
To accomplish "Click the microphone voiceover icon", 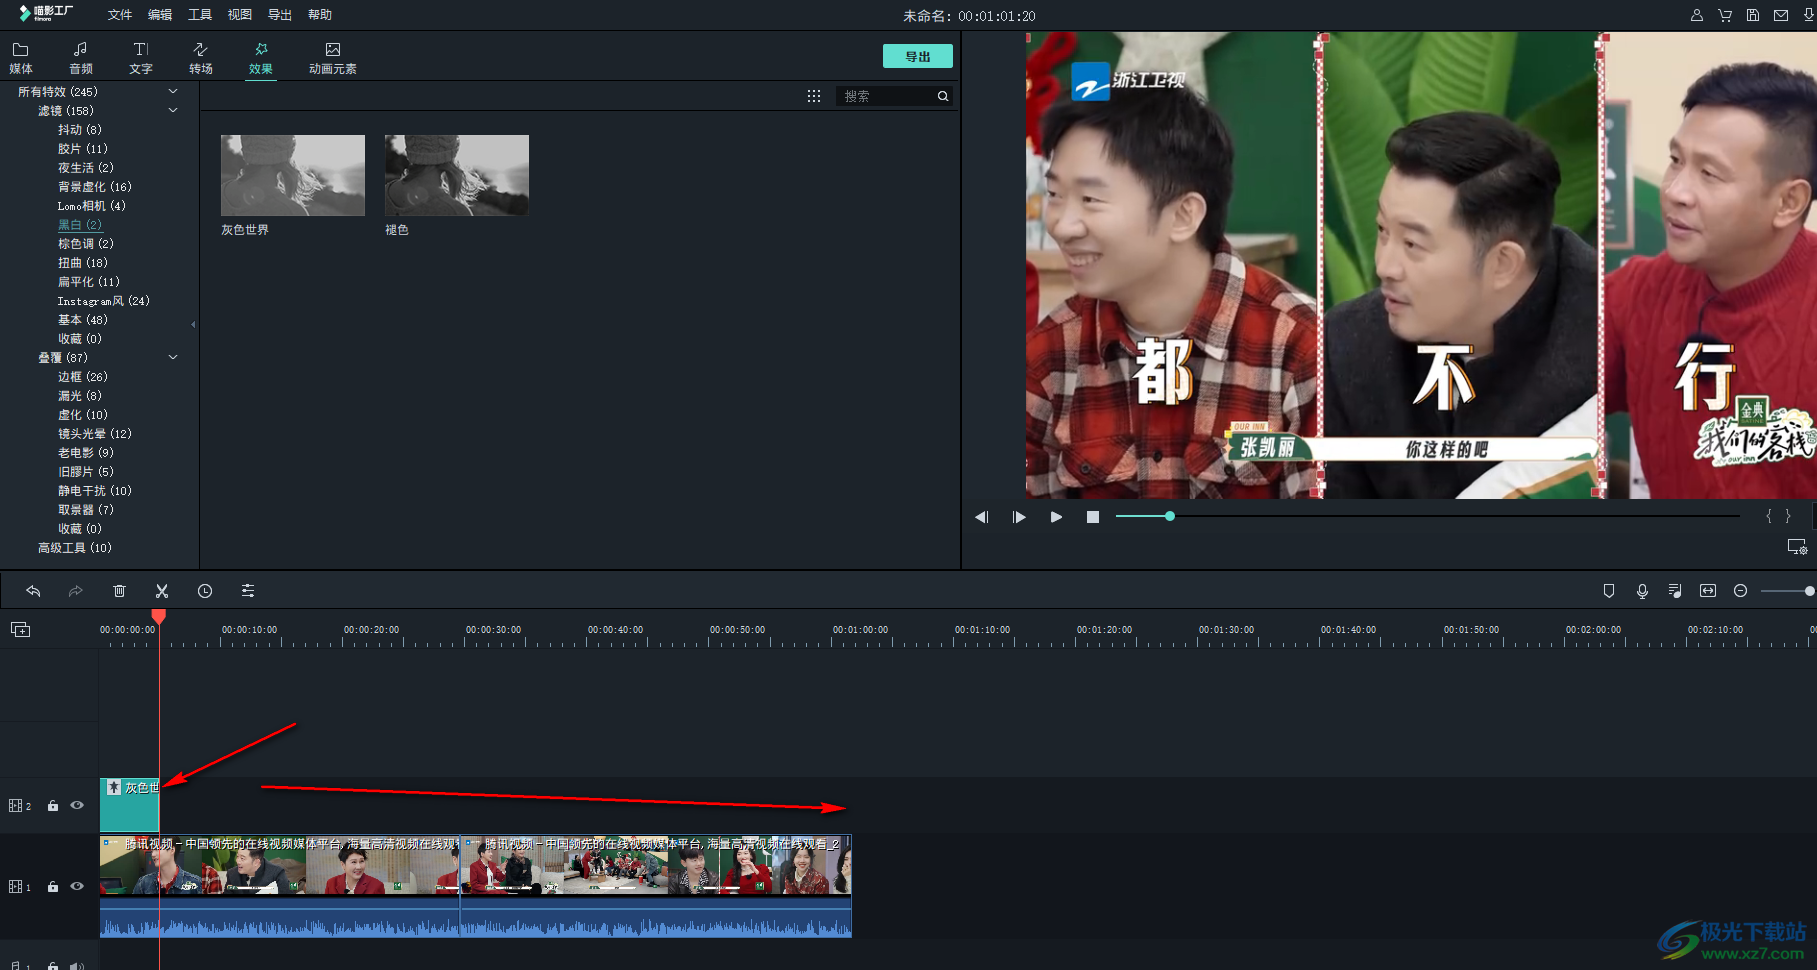I will [1642, 591].
